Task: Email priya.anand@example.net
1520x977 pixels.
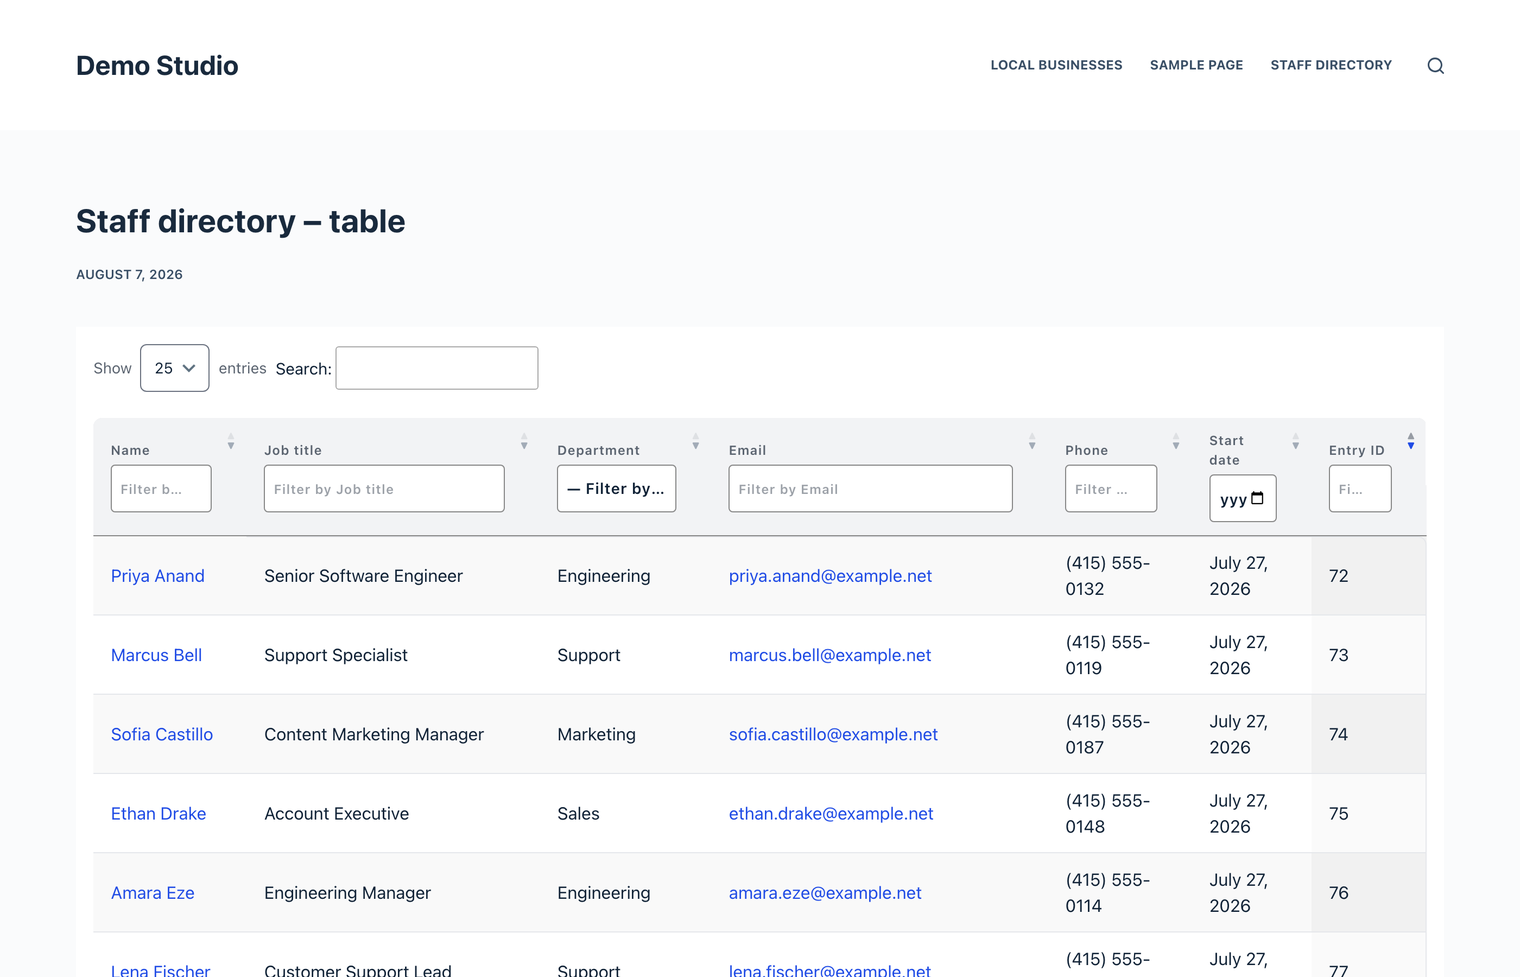Action: point(830,576)
